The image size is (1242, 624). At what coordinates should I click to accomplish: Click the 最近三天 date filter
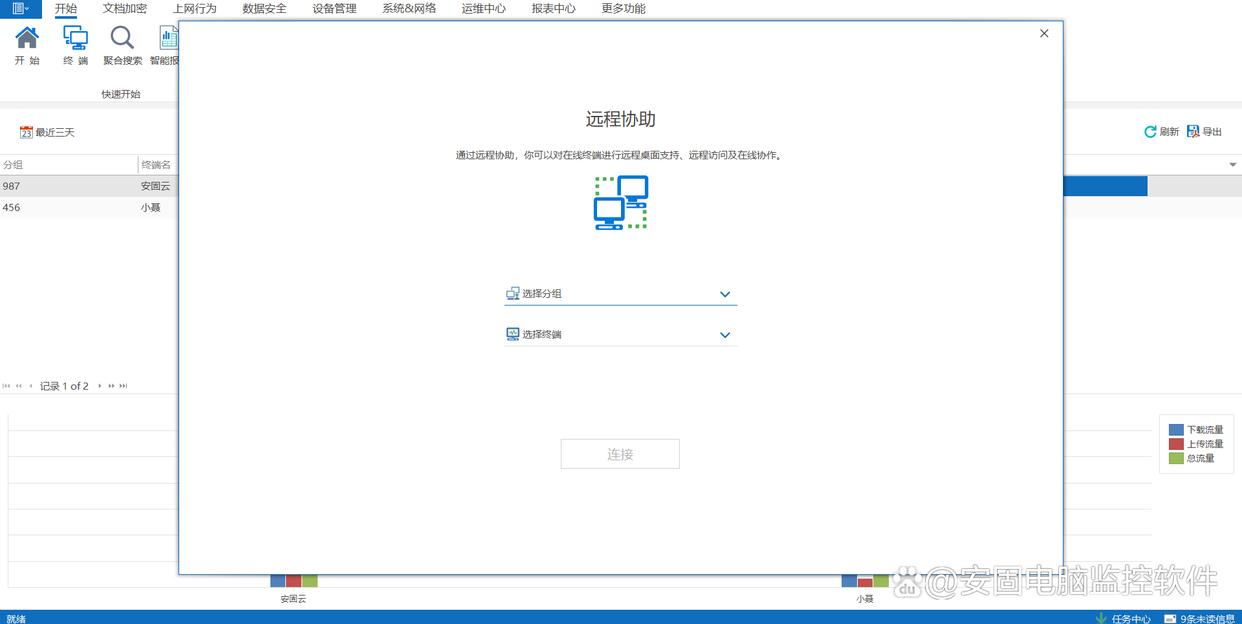[47, 132]
